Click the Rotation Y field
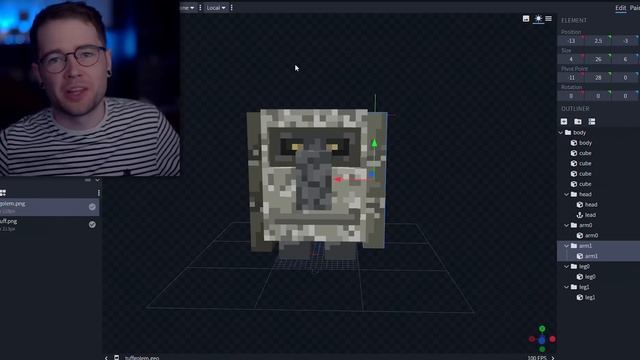 pyautogui.click(x=598, y=96)
